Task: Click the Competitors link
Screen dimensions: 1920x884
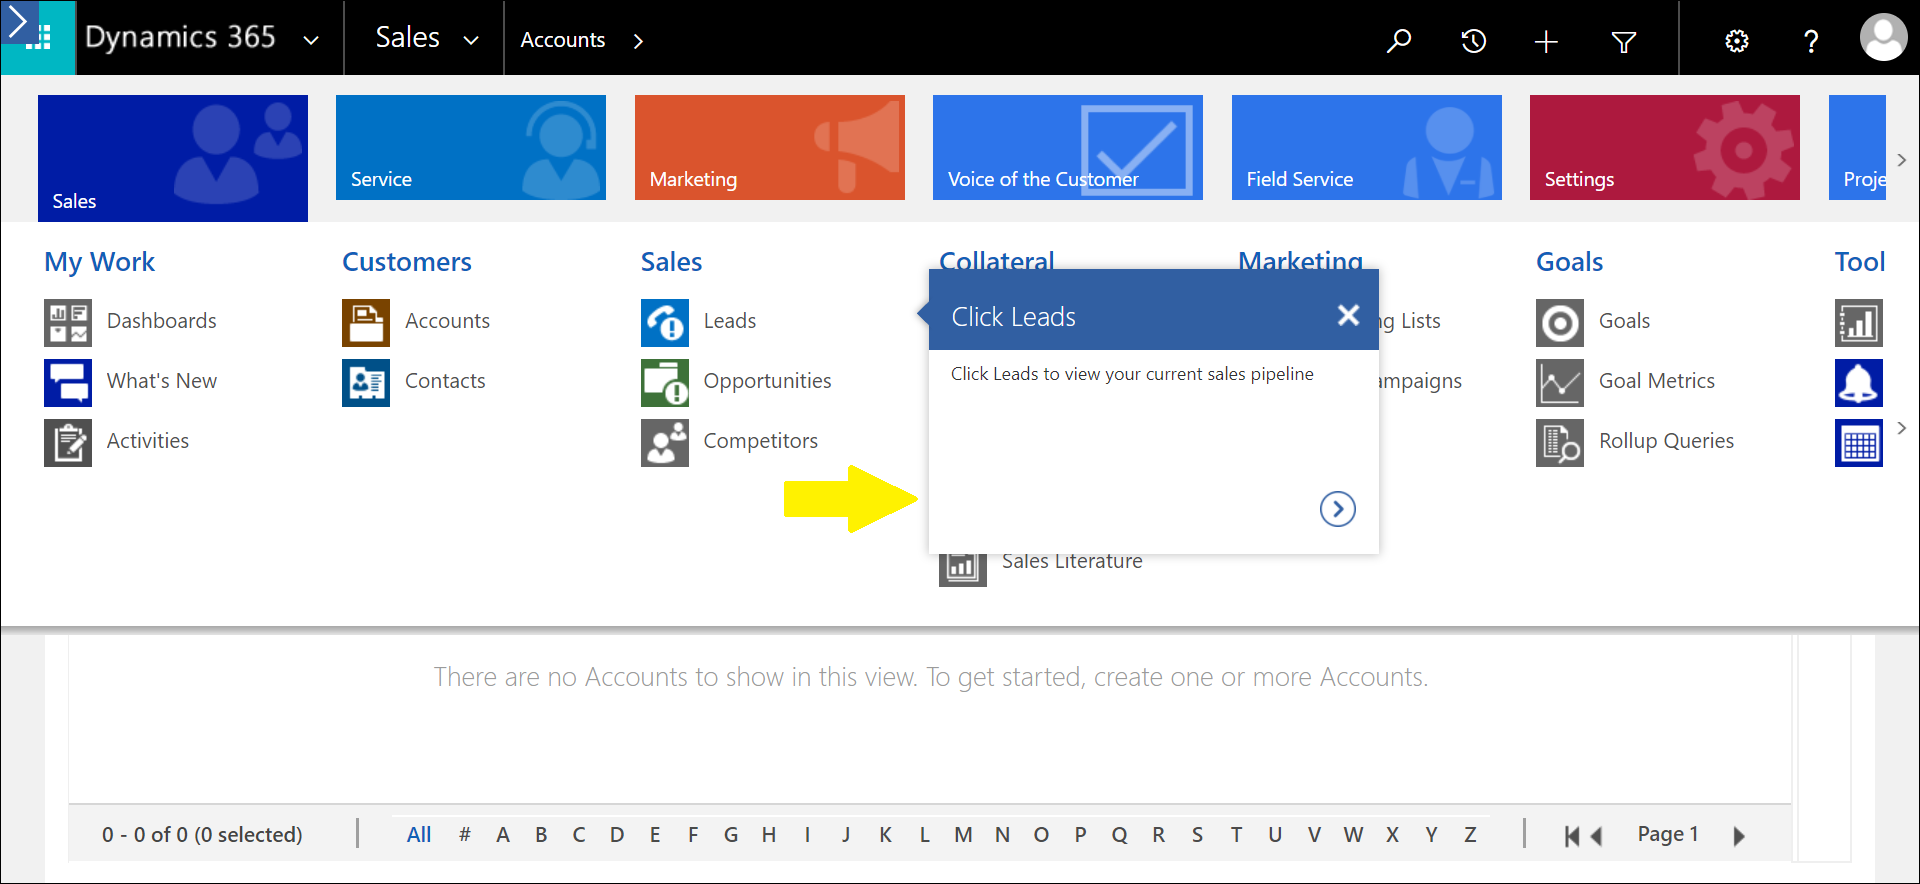Action: (760, 441)
